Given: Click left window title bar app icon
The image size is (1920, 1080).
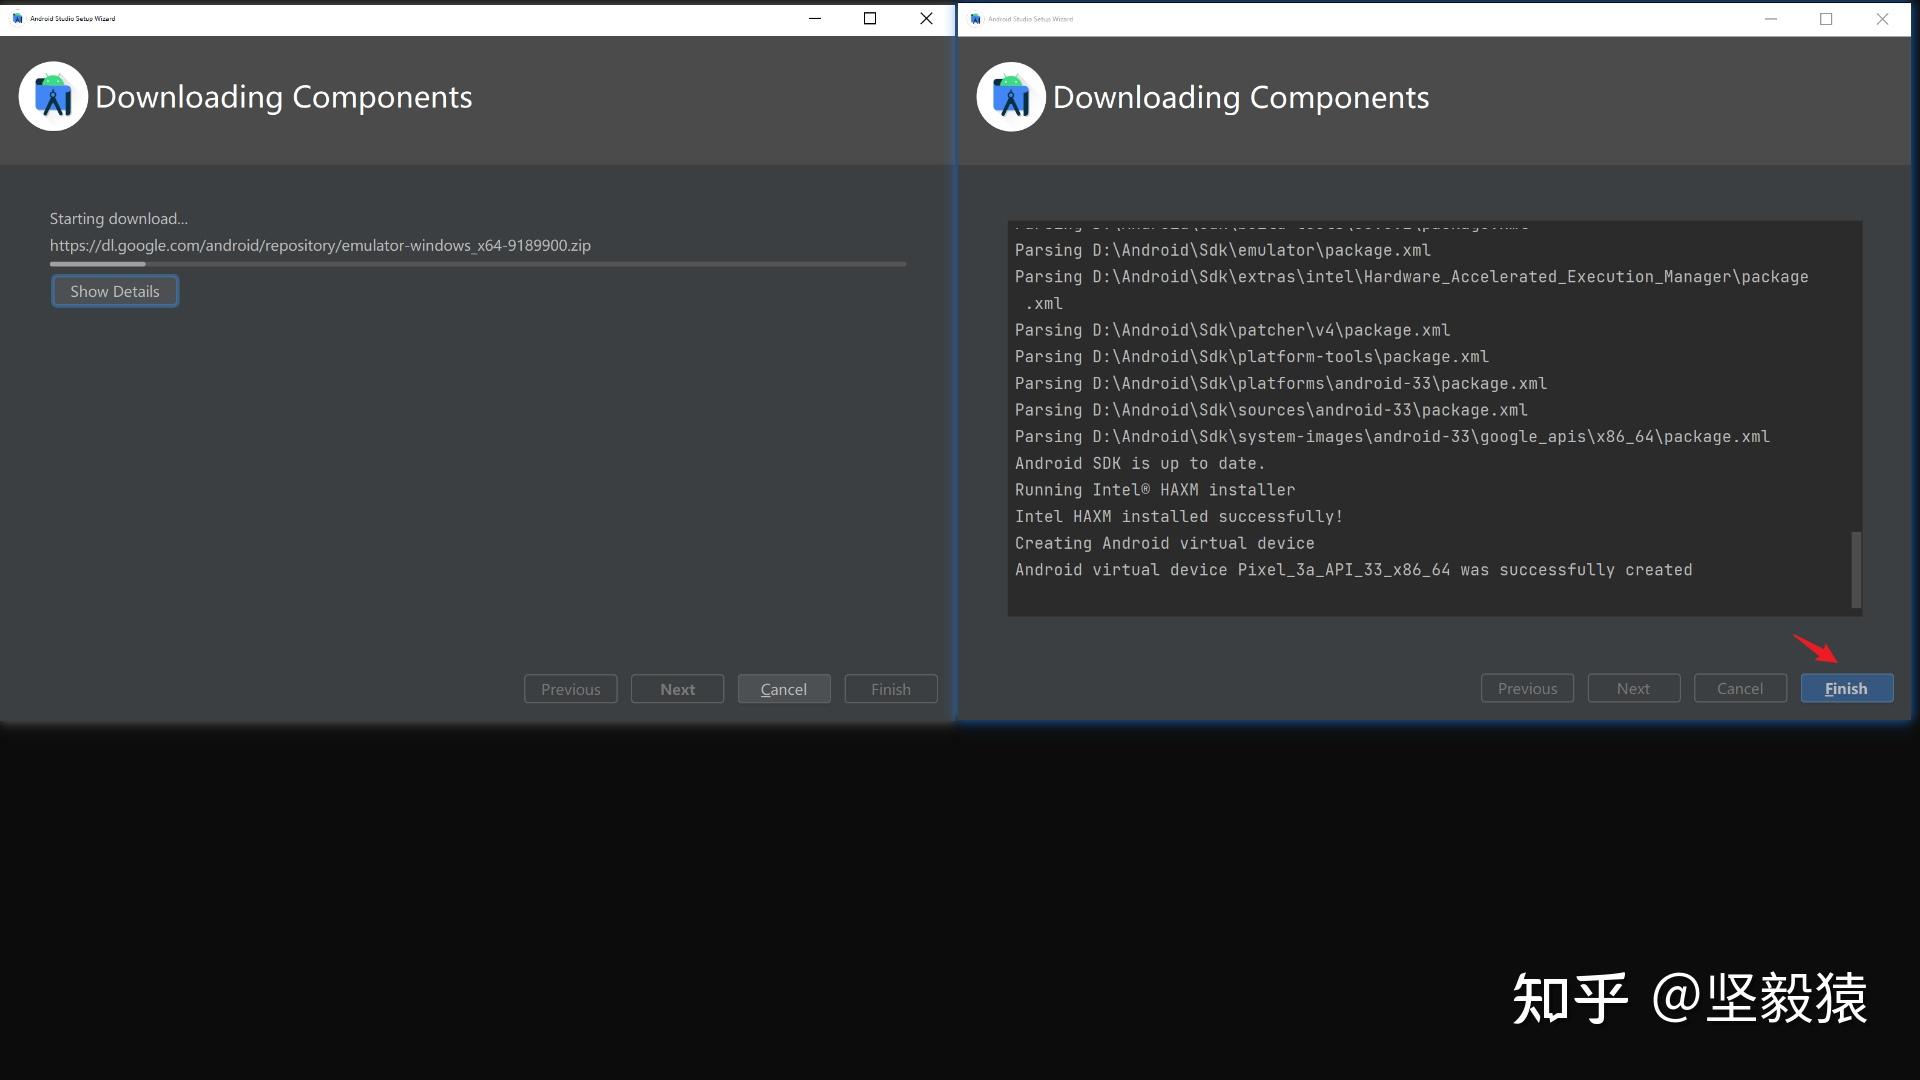Looking at the screenshot, I should pyautogui.click(x=17, y=18).
